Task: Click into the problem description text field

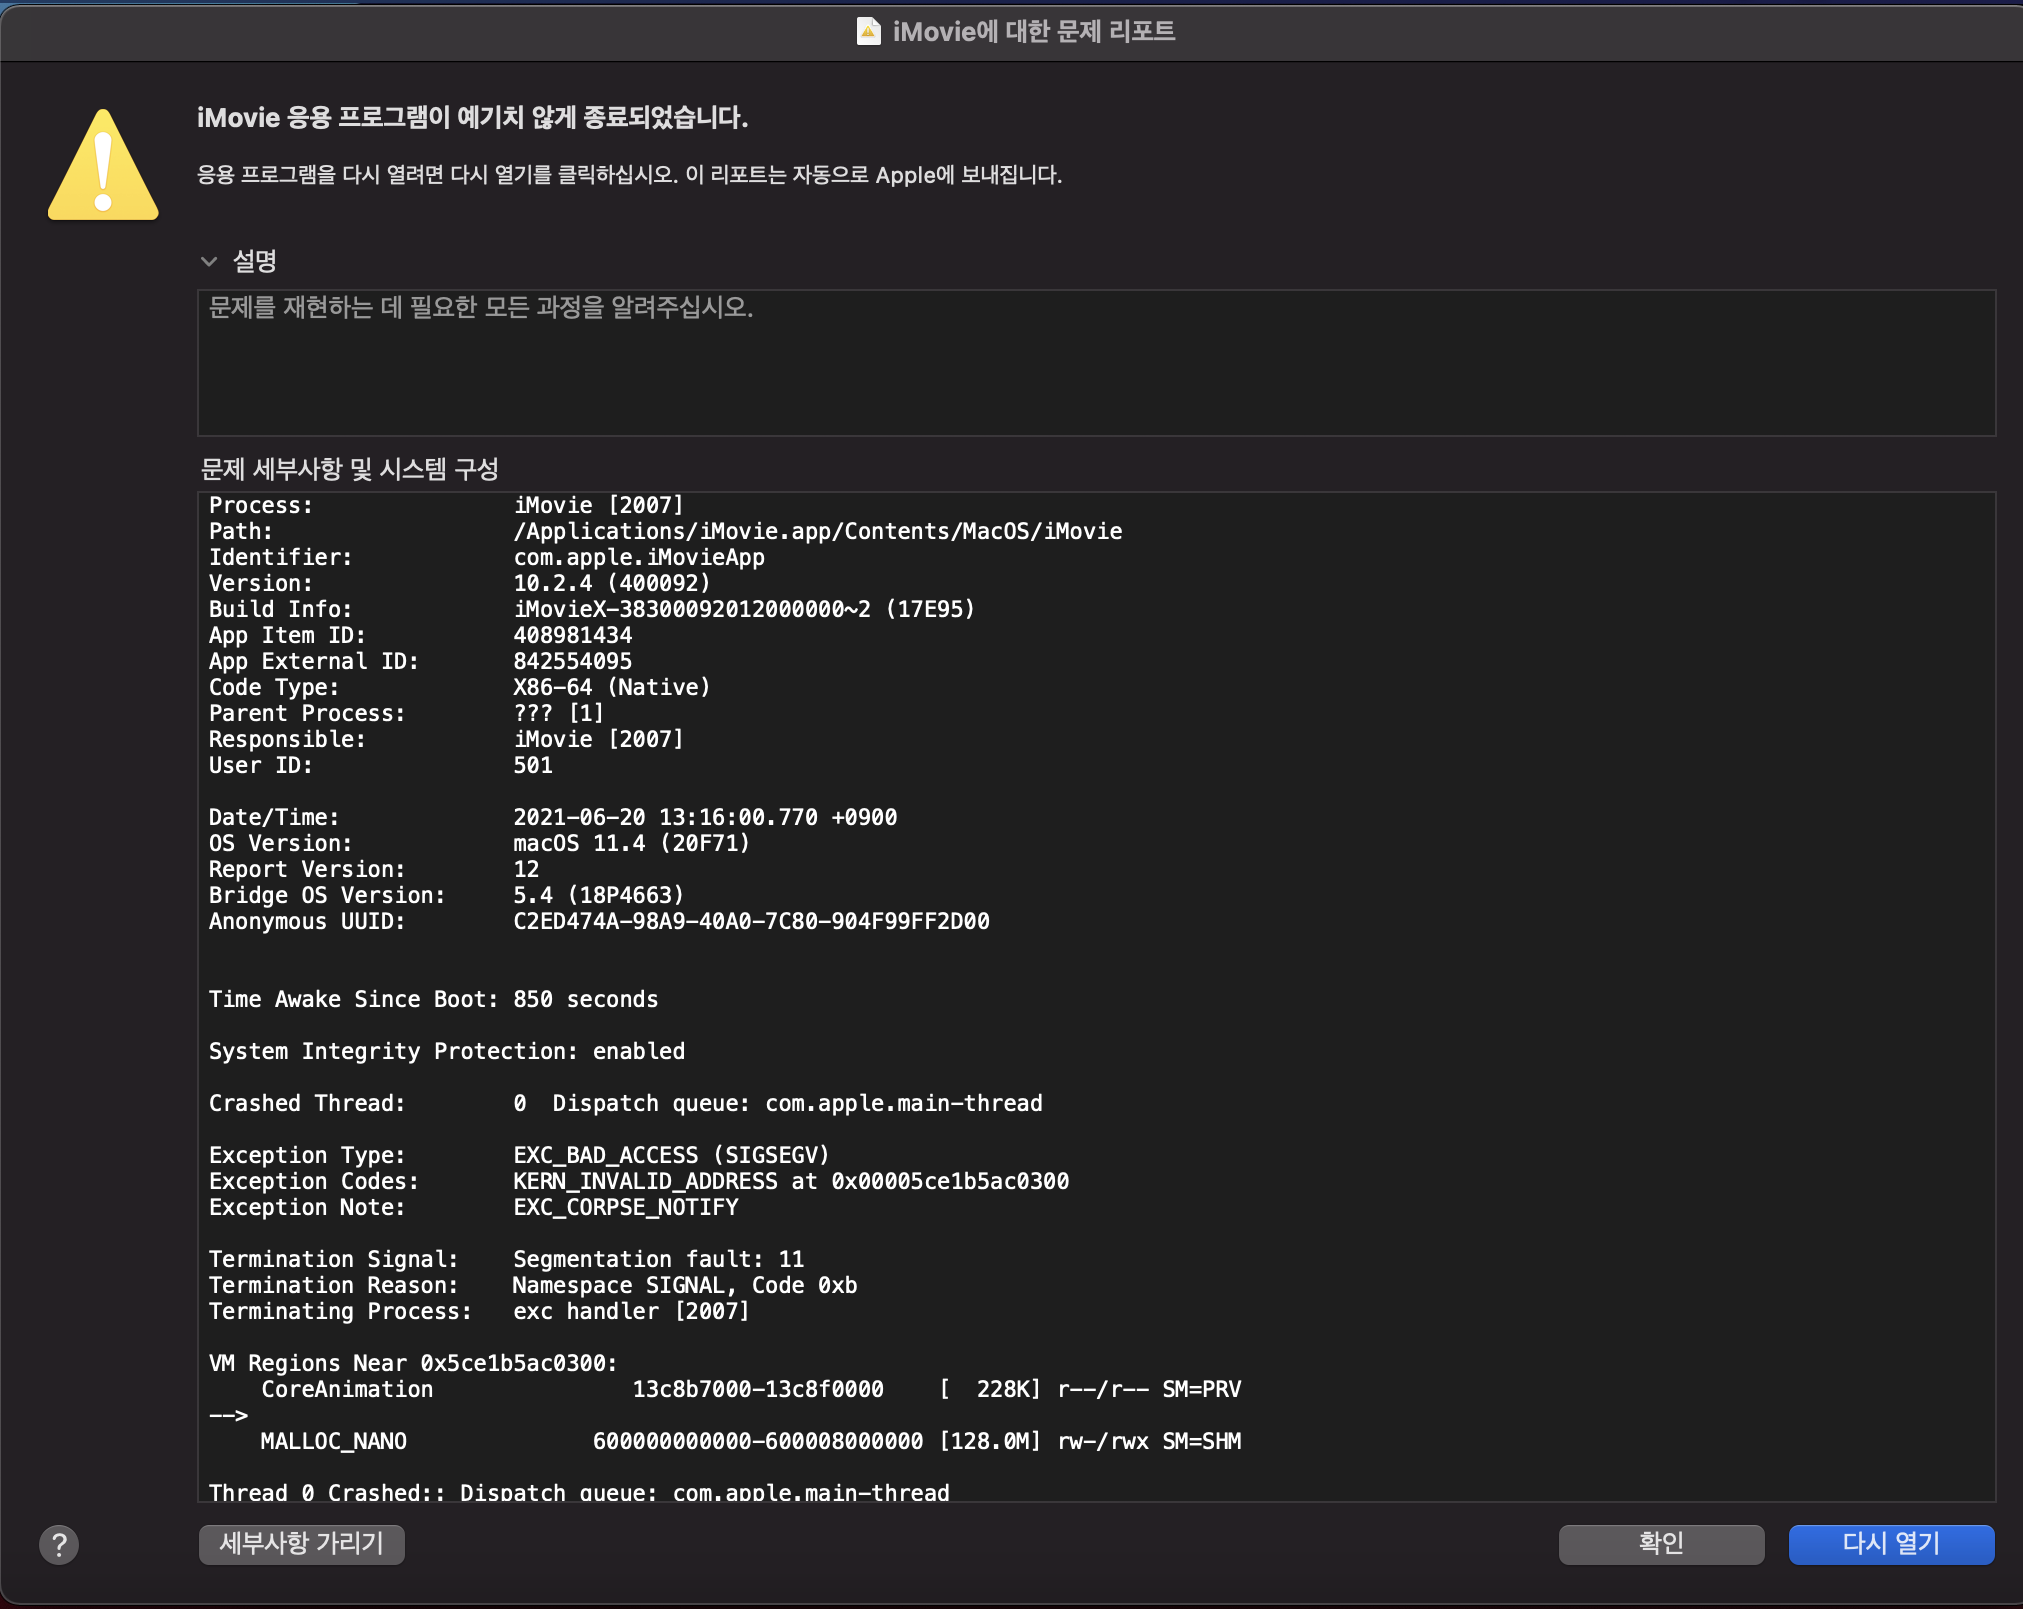Action: click(1095, 362)
